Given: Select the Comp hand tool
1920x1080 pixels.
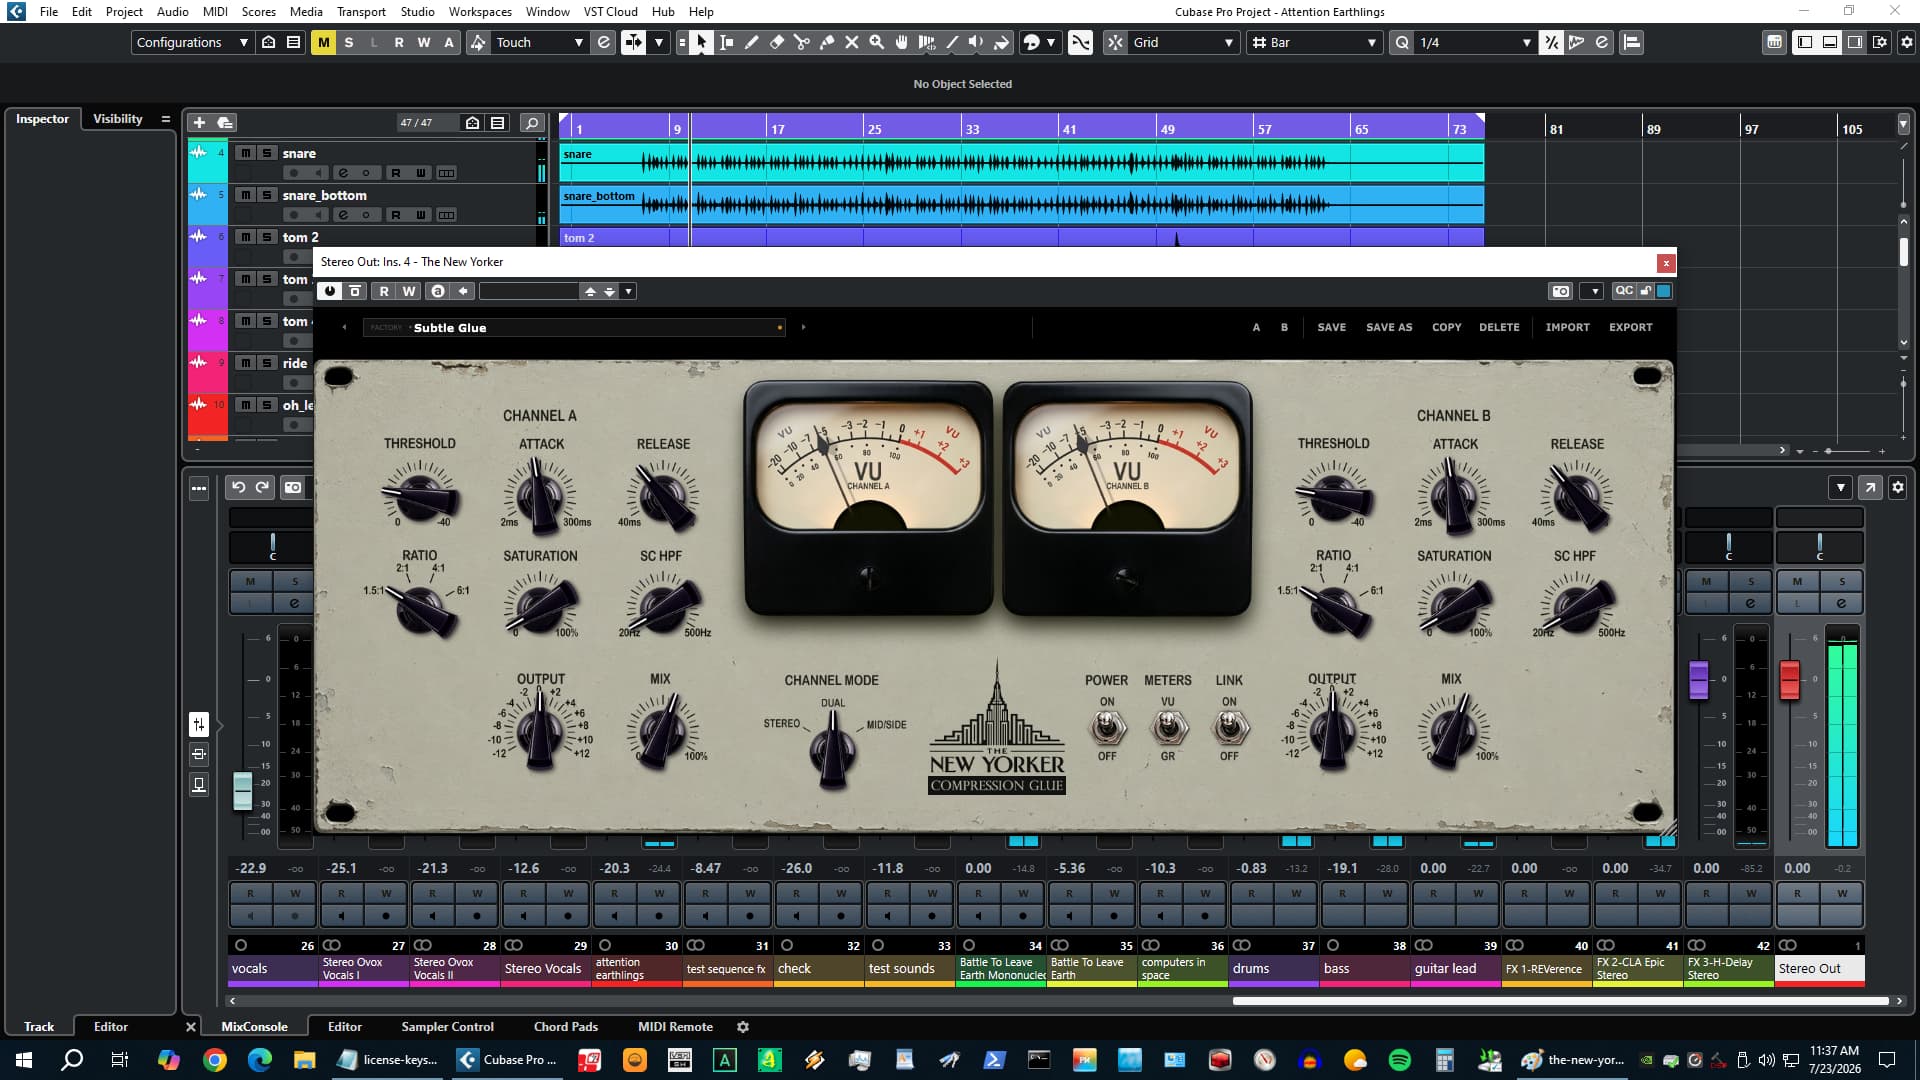Looking at the screenshot, I should [901, 42].
